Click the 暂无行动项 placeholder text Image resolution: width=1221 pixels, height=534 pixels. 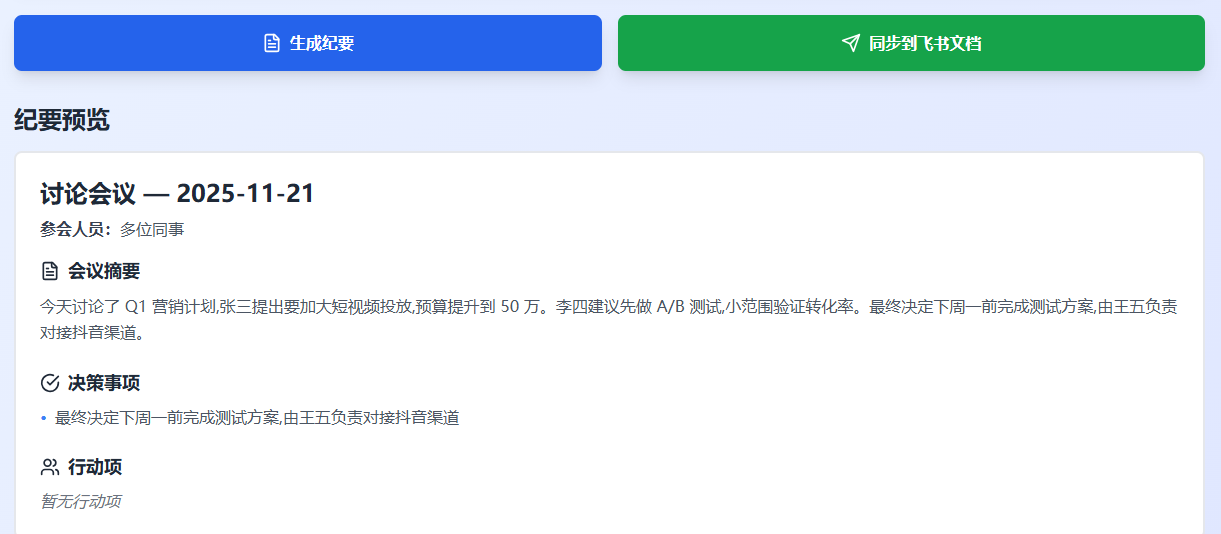coord(81,501)
